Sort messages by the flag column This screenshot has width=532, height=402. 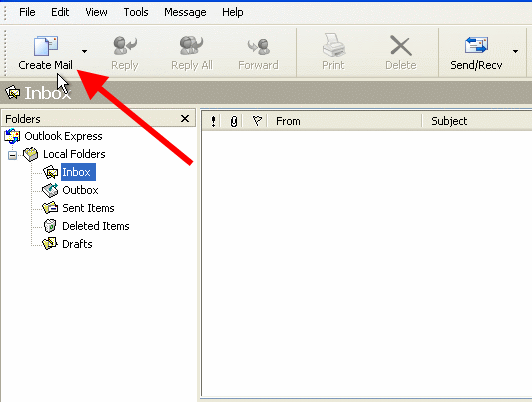click(x=257, y=121)
